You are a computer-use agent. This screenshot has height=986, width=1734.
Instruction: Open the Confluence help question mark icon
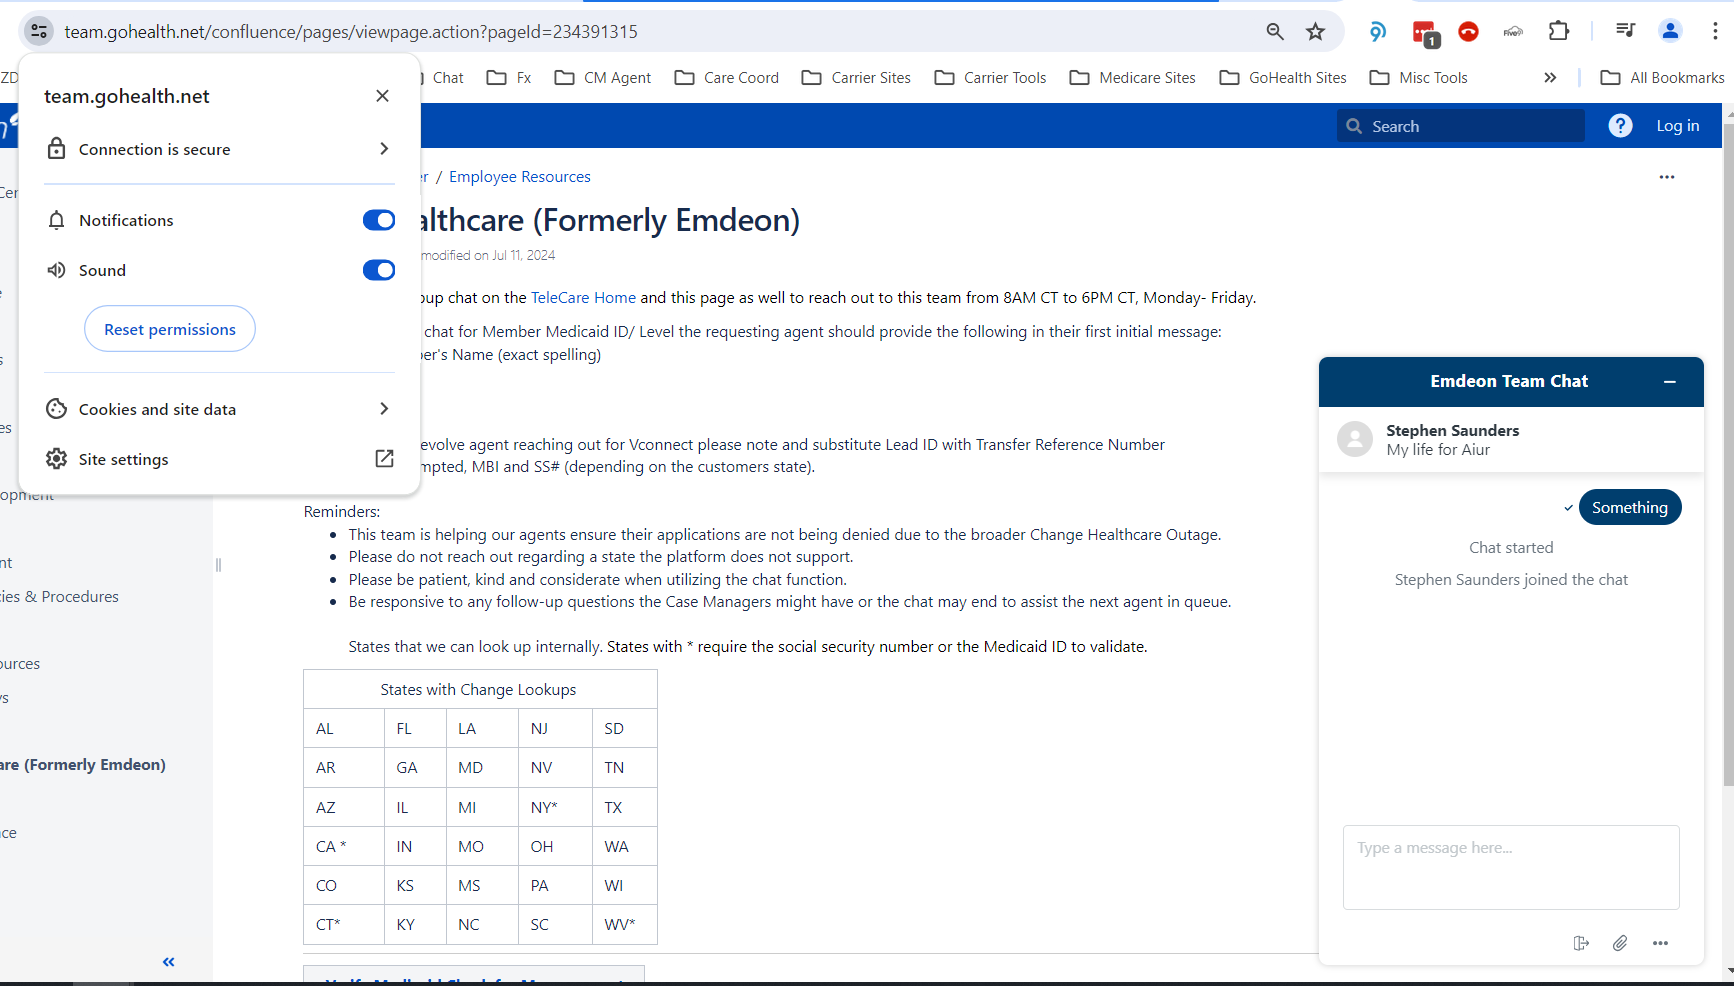pos(1621,126)
